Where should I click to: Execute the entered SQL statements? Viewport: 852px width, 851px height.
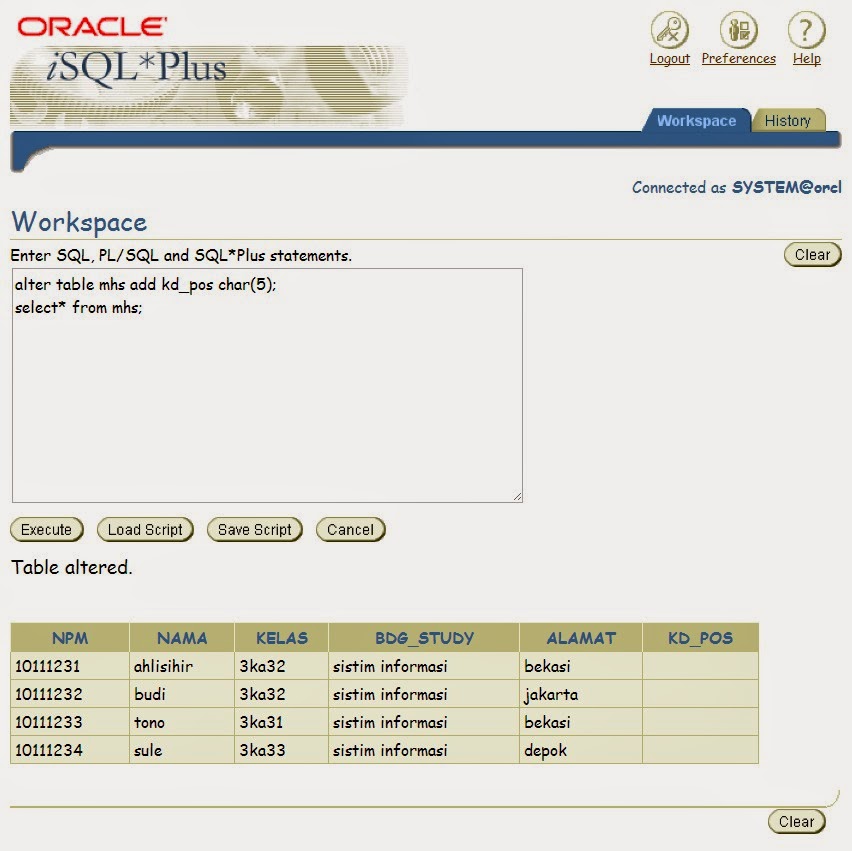pos(46,529)
